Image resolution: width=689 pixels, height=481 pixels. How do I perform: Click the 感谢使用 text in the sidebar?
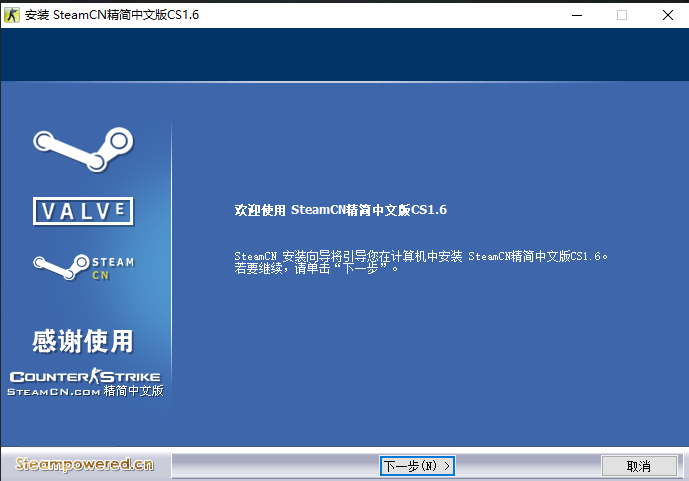83,341
